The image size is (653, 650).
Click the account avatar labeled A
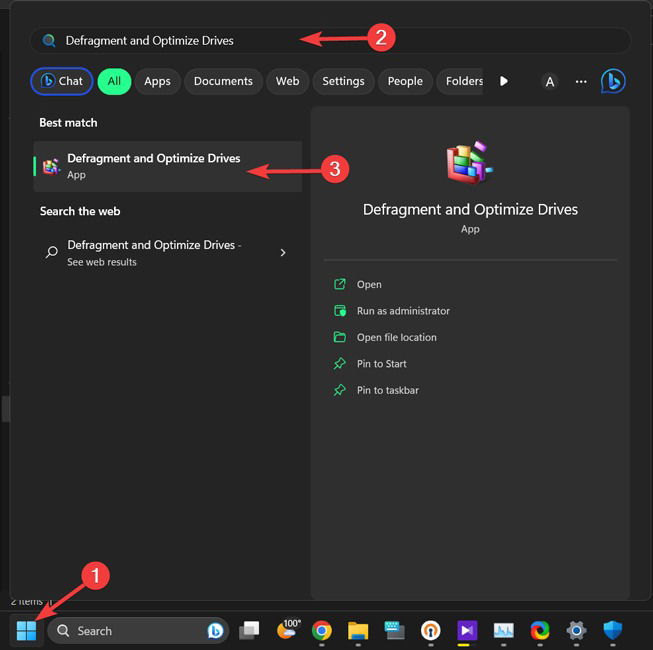tap(550, 81)
